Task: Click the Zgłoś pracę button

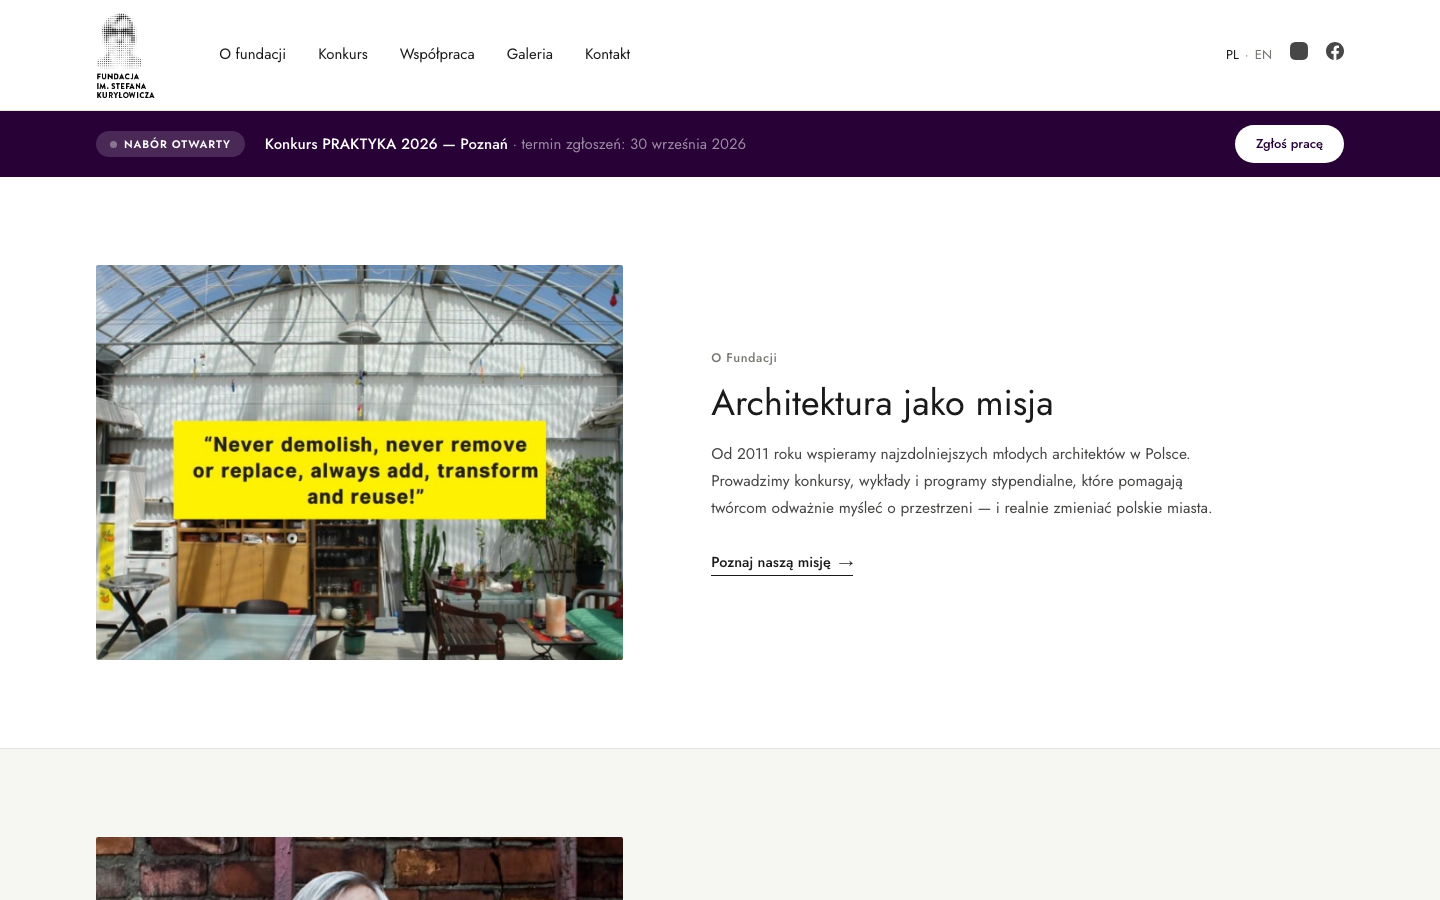Action: 1289,144
